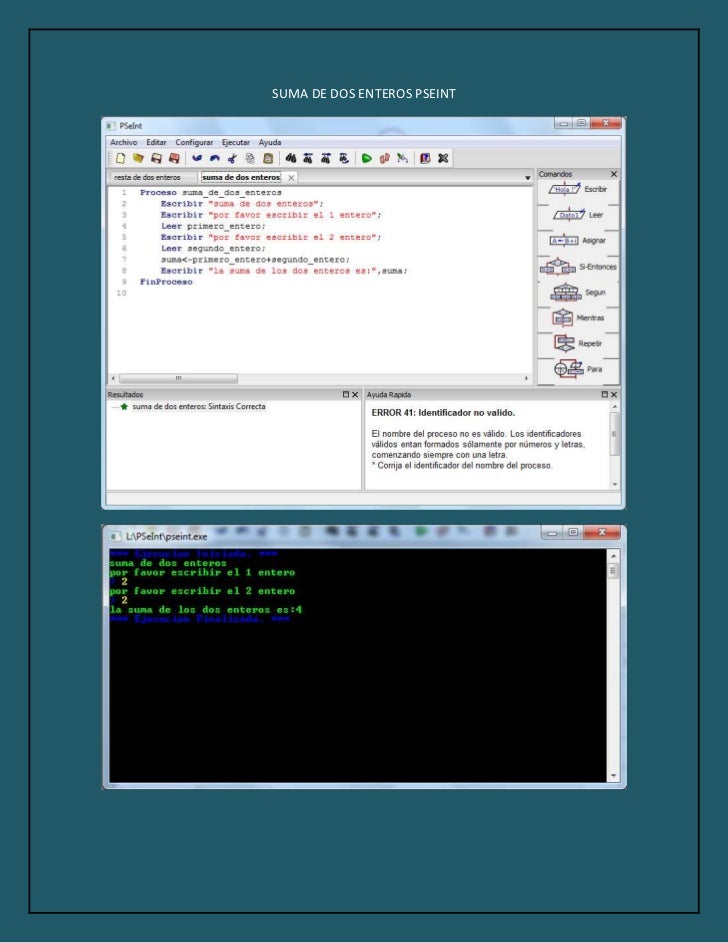Insert the Si-Entonces command
Image resolution: width=728 pixels, height=943 pixels.
pyautogui.click(x=578, y=266)
